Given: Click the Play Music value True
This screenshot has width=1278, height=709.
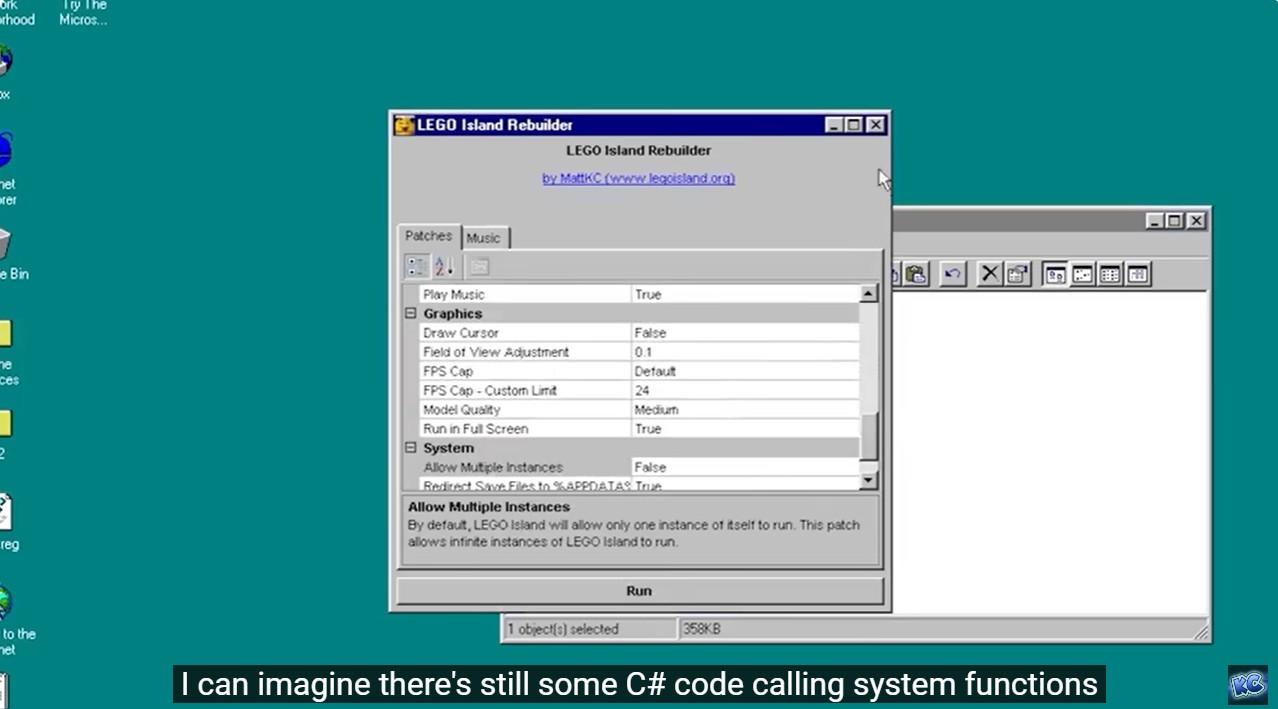Looking at the screenshot, I should [648, 295].
